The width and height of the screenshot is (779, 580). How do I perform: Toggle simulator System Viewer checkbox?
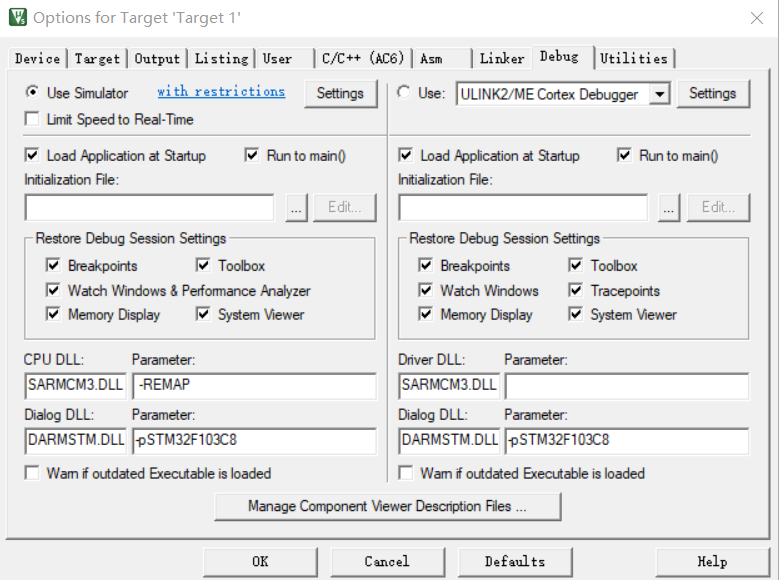203,315
